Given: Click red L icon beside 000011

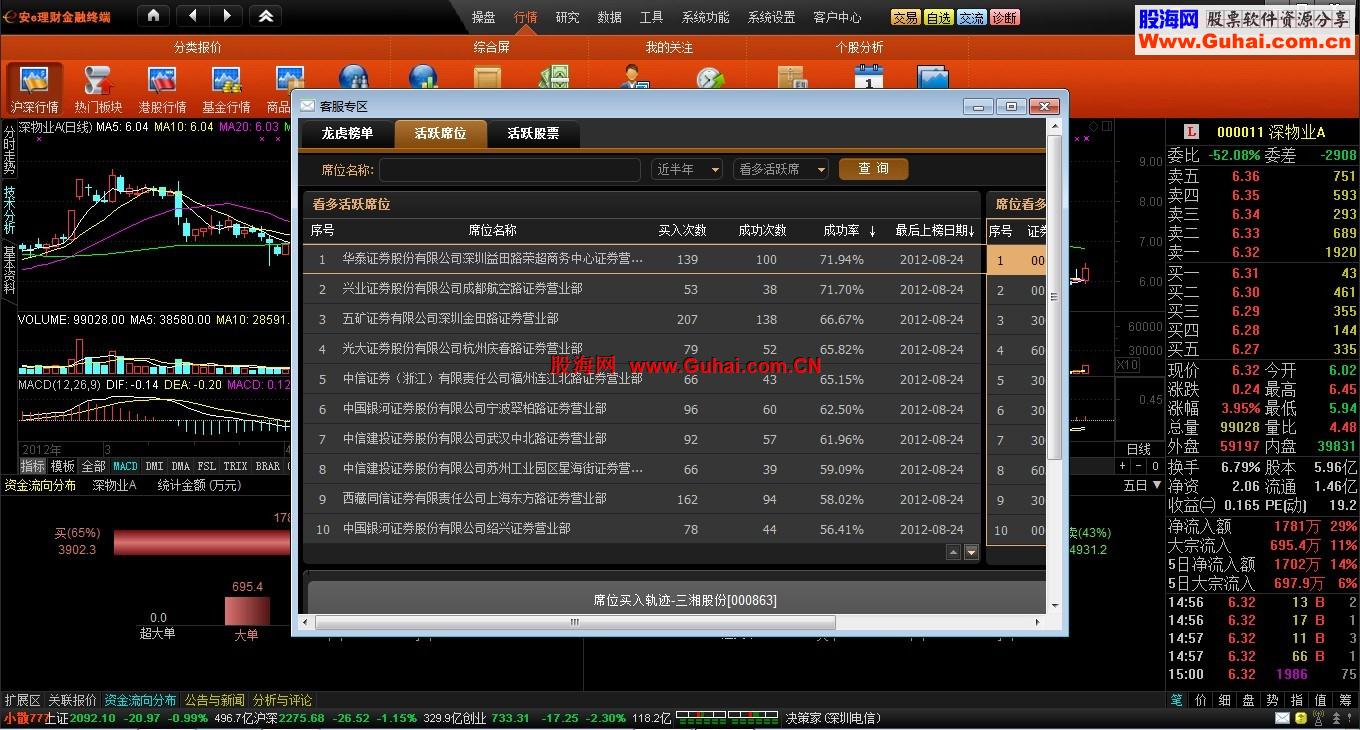Looking at the screenshot, I should (x=1191, y=132).
